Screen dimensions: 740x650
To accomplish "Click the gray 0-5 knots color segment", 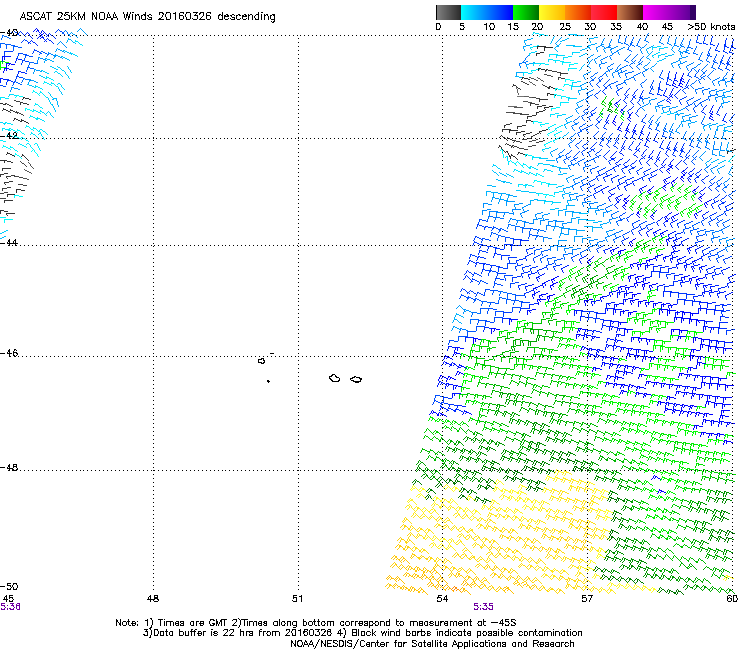I will click(x=448, y=12).
